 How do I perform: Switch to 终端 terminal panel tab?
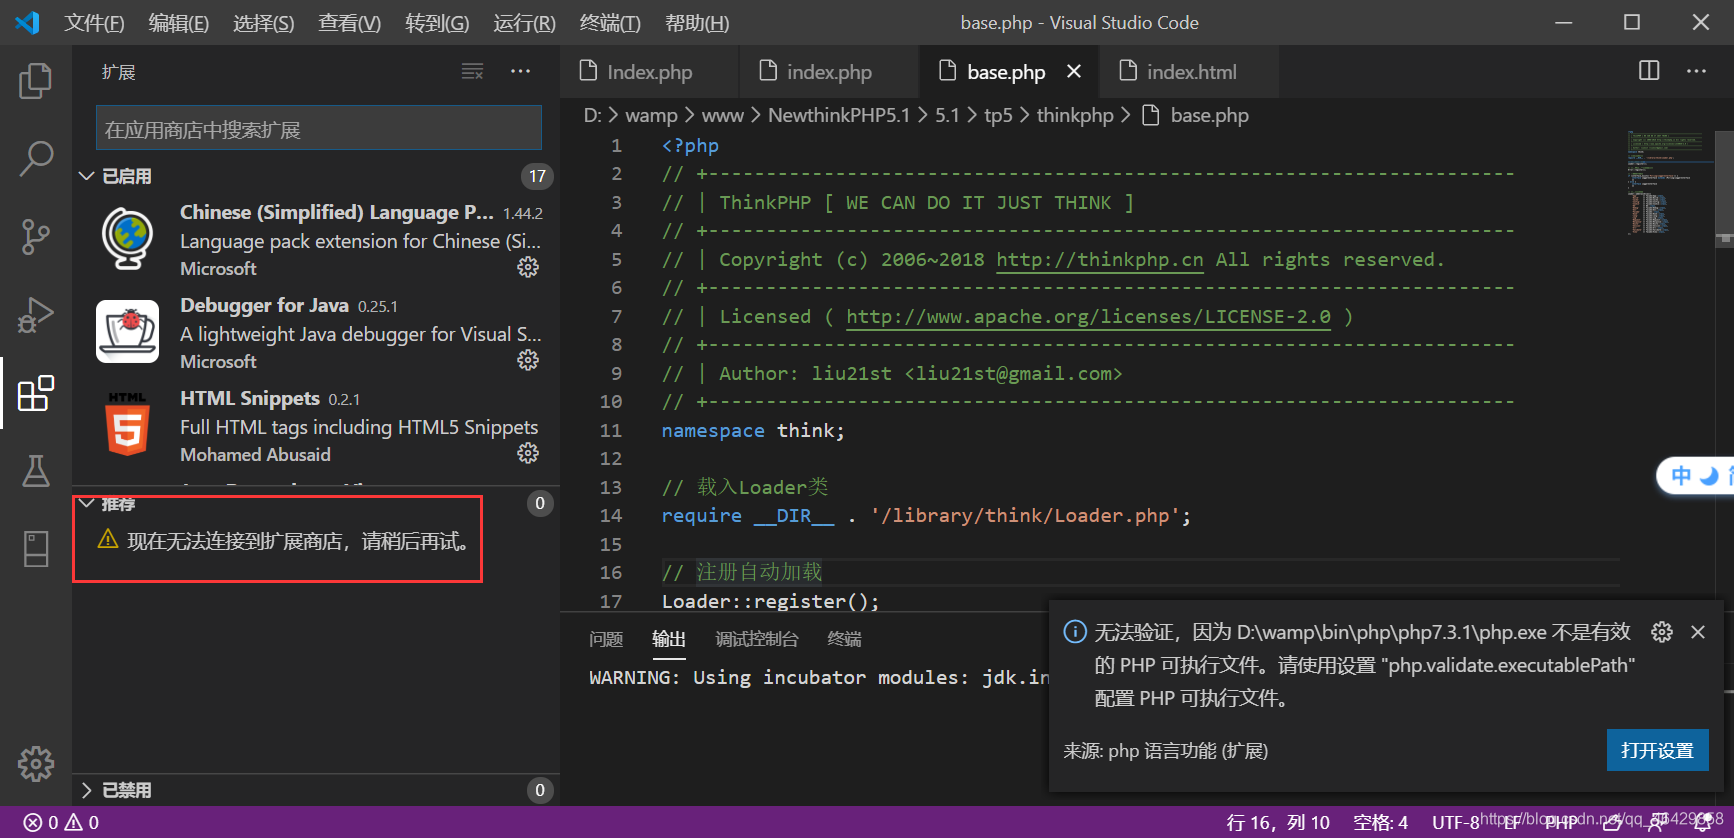[x=845, y=639]
